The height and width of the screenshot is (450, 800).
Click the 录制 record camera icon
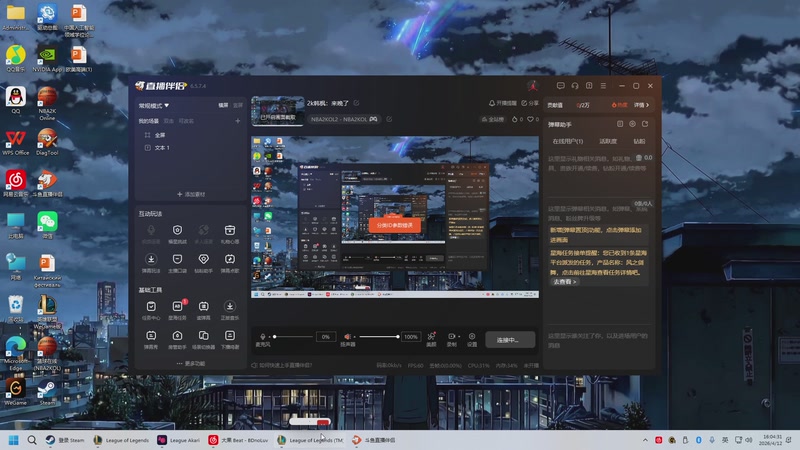click(x=451, y=336)
